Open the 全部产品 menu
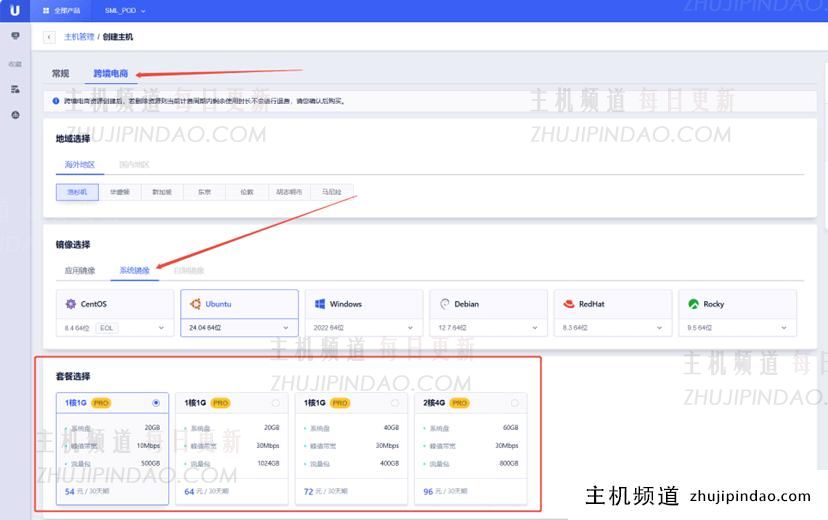828x520 pixels. 65,10
